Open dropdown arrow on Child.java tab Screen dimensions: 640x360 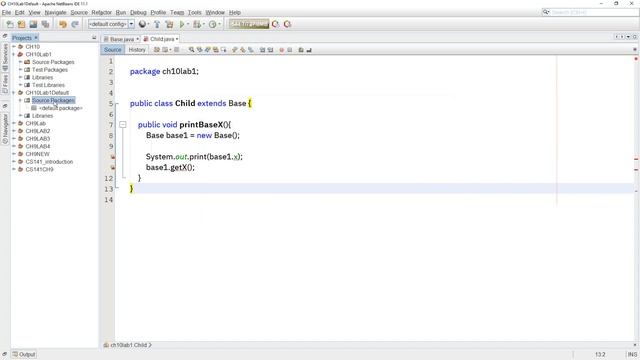[x=177, y=39]
